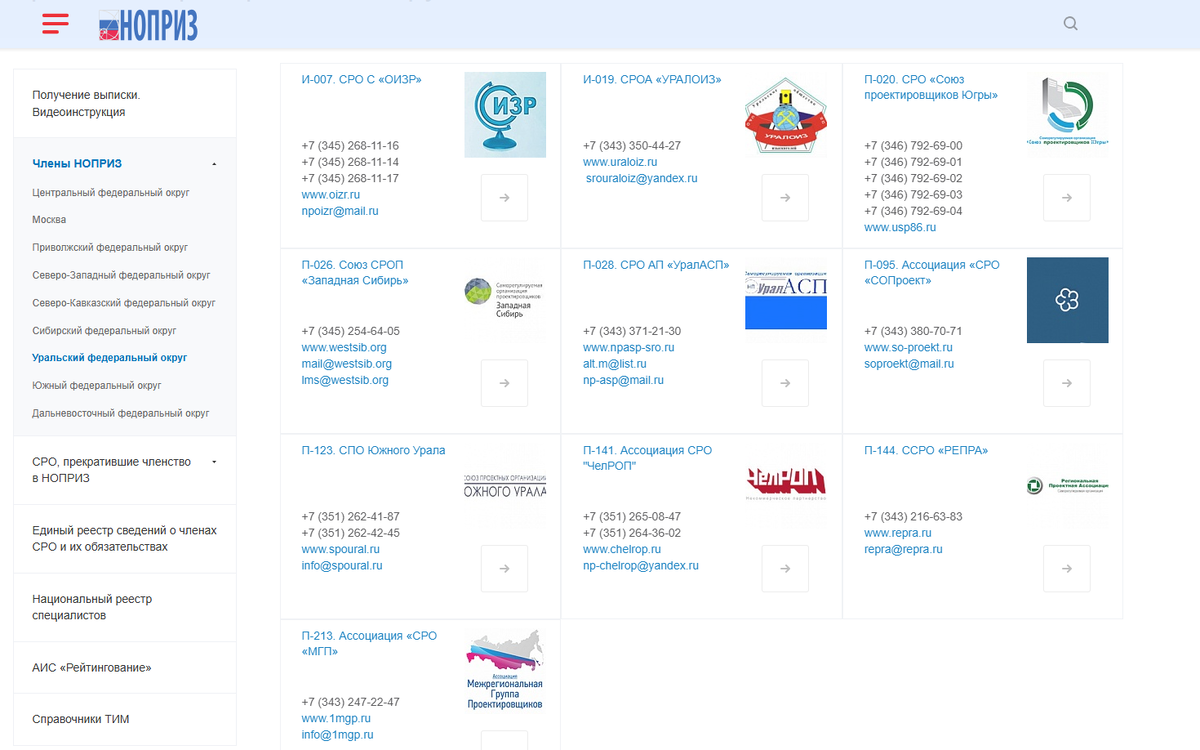The height and width of the screenshot is (750, 1200).
Task: Click arrow button in ССРО «РЕПРА» card
Action: point(1067,569)
